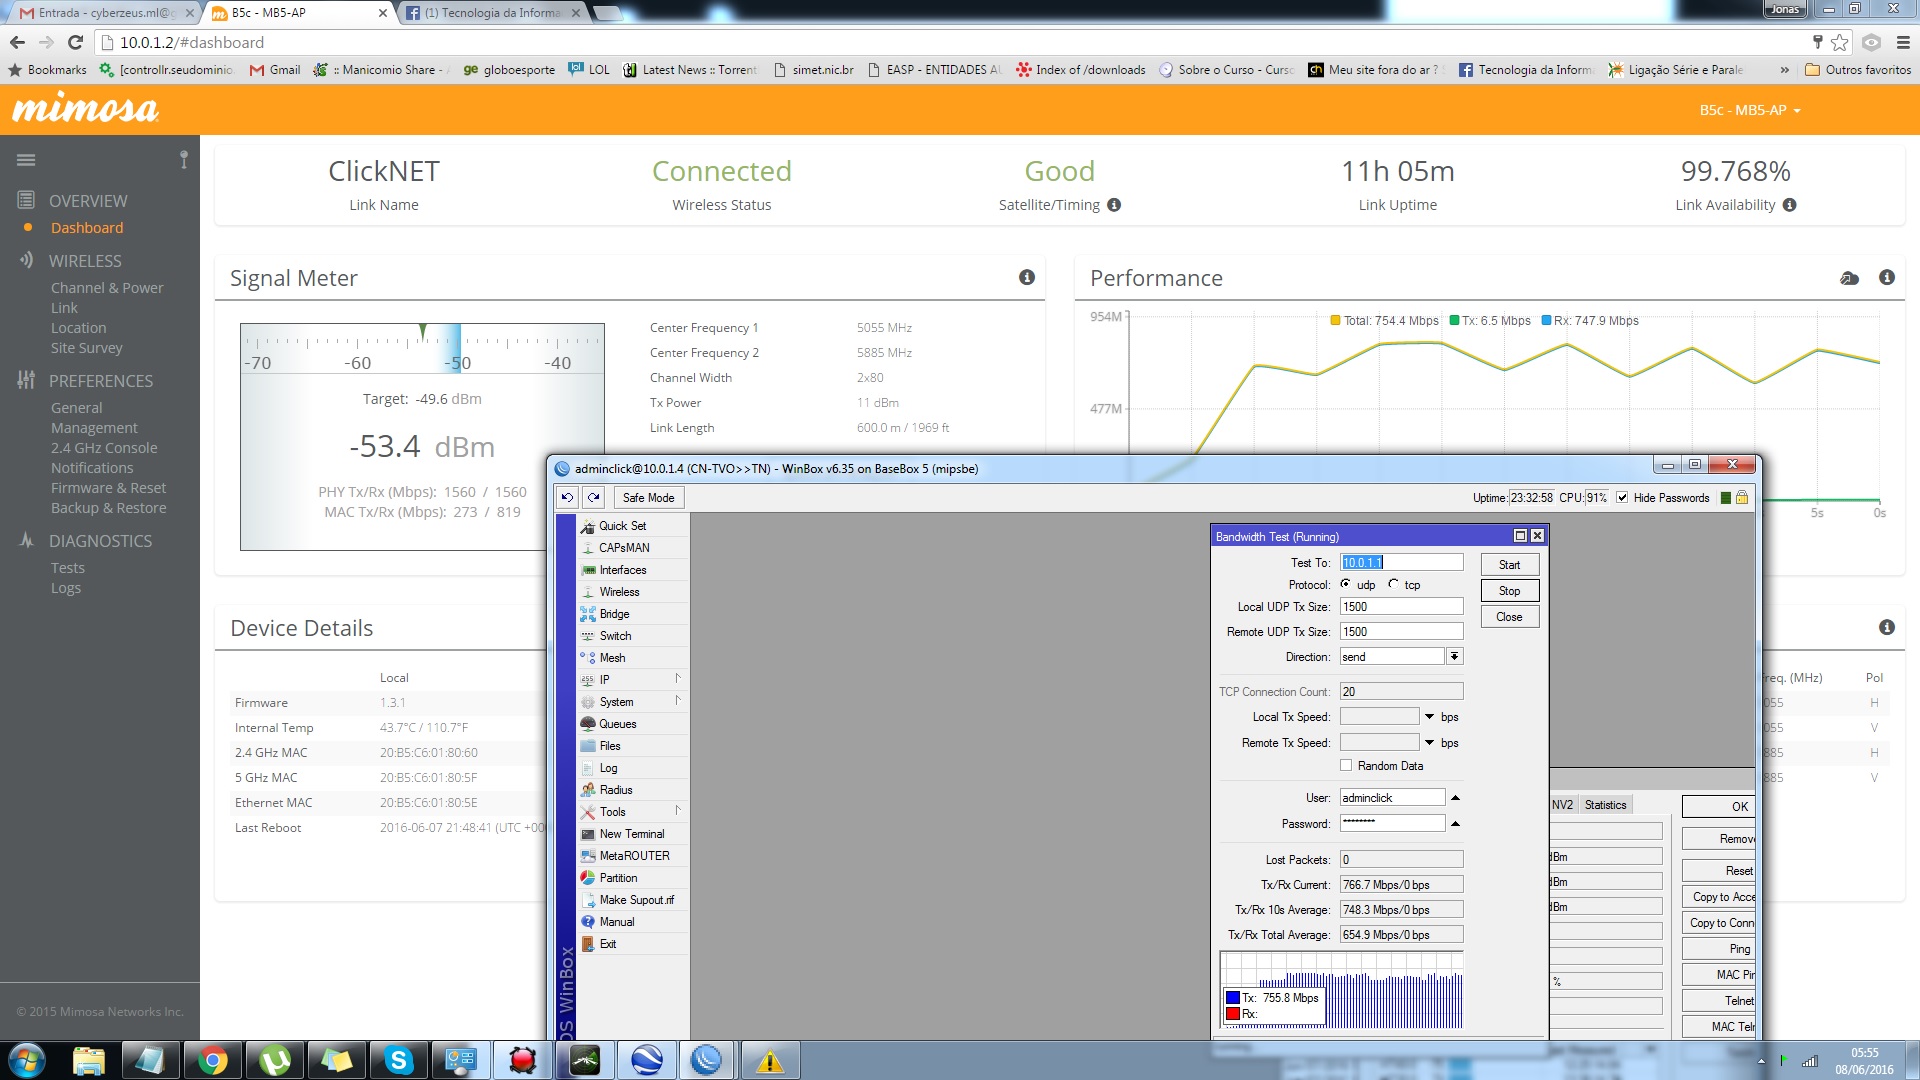This screenshot has height=1080, width=1920.
Task: Open Channel & Power in the sidebar
Action: click(x=107, y=288)
